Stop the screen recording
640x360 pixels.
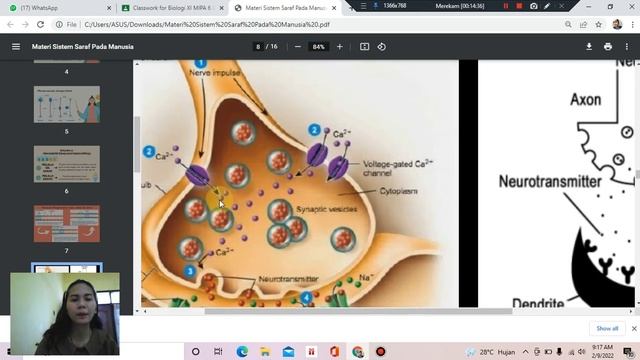pos(519,6)
